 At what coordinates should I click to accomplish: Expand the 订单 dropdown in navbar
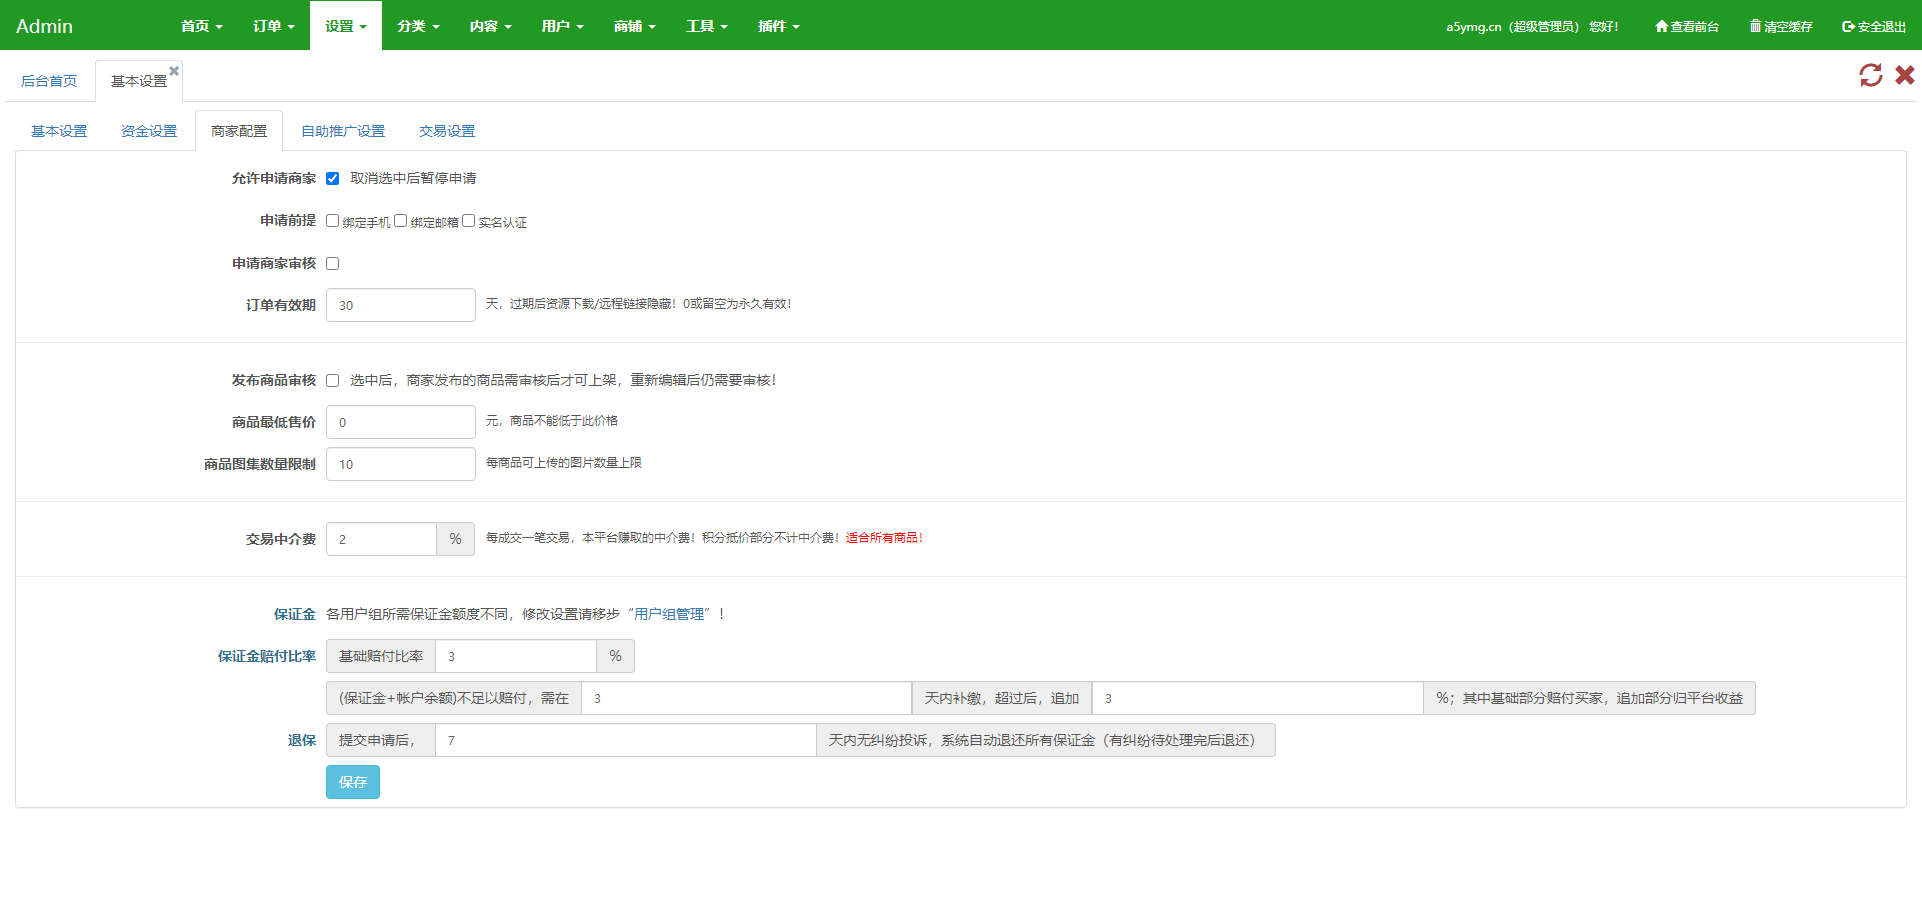pyautogui.click(x=273, y=26)
